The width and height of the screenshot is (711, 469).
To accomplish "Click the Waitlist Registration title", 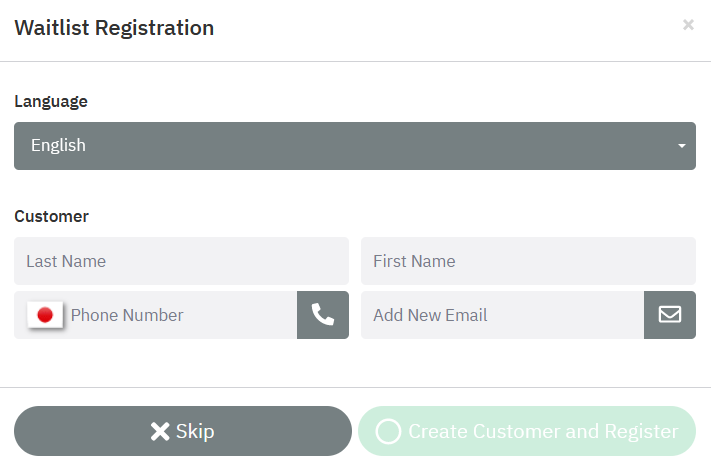I will click(114, 27).
